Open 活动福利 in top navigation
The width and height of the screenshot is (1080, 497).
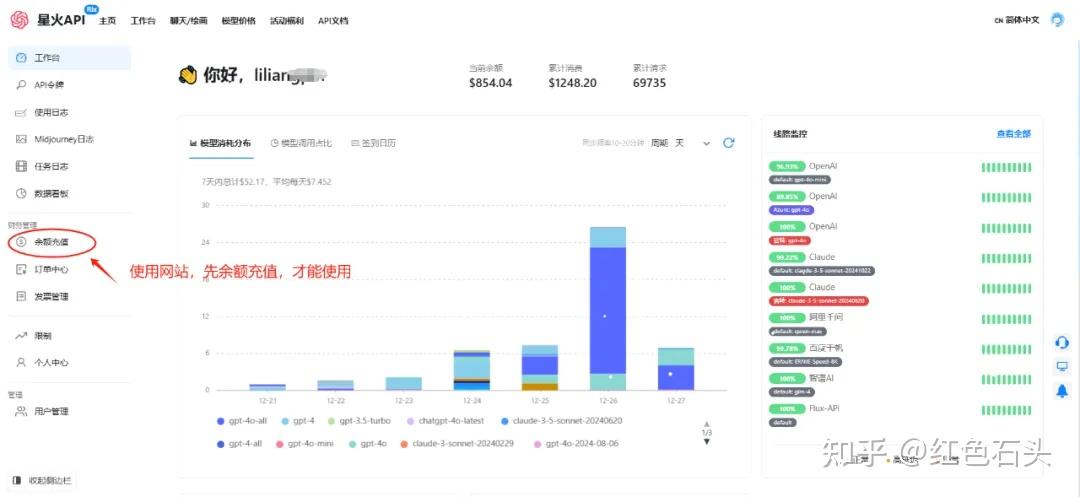point(287,21)
